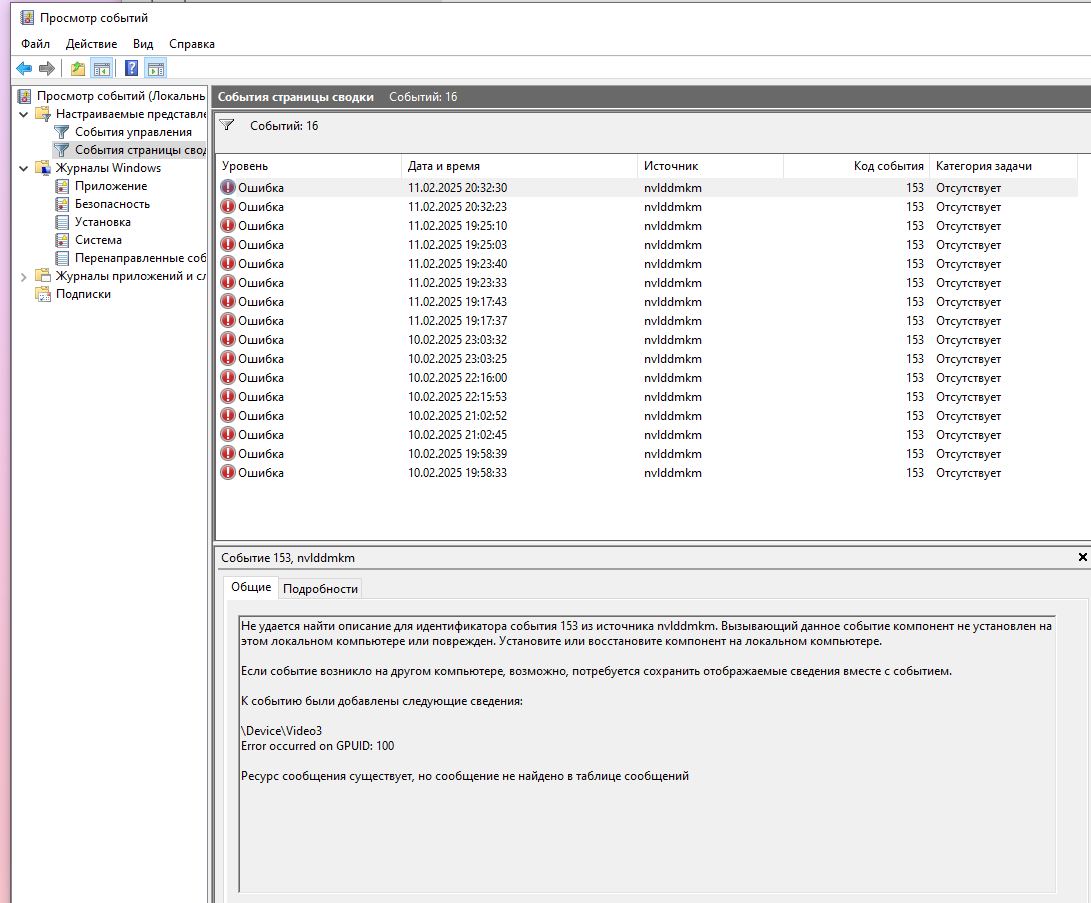Open the Файл menu
This screenshot has width=1091, height=903.
click(35, 44)
